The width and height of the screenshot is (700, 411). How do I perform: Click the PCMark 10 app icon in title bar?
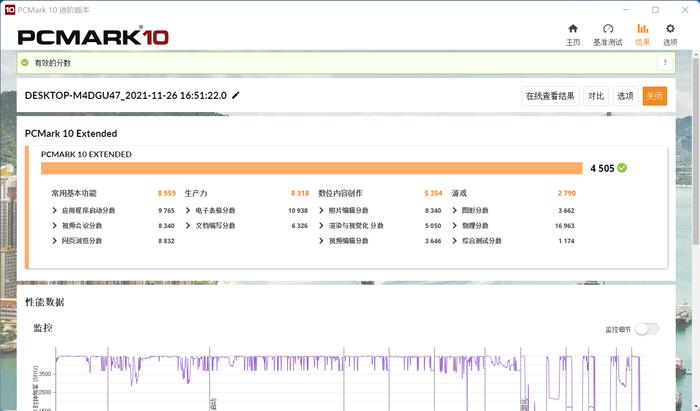[9, 9]
